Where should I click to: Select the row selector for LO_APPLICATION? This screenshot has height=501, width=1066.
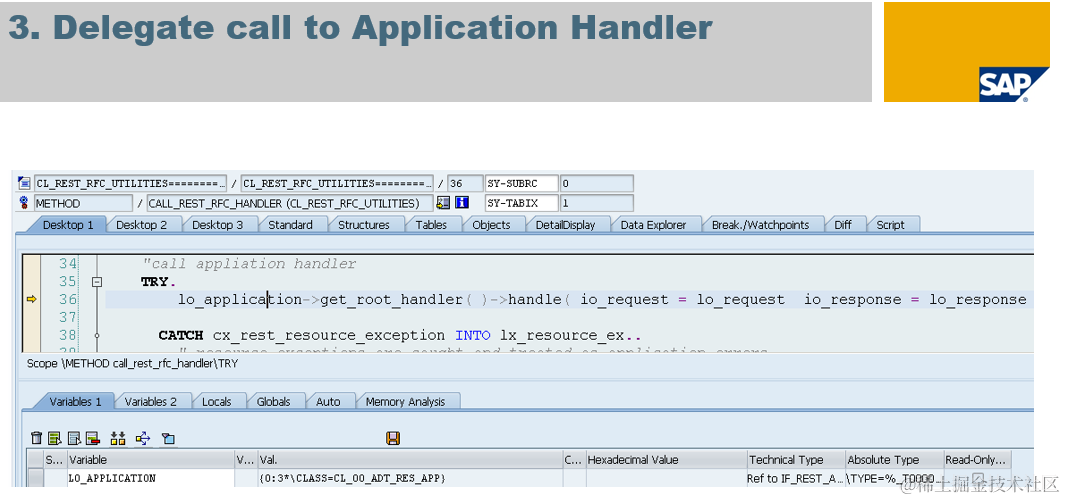[35, 479]
